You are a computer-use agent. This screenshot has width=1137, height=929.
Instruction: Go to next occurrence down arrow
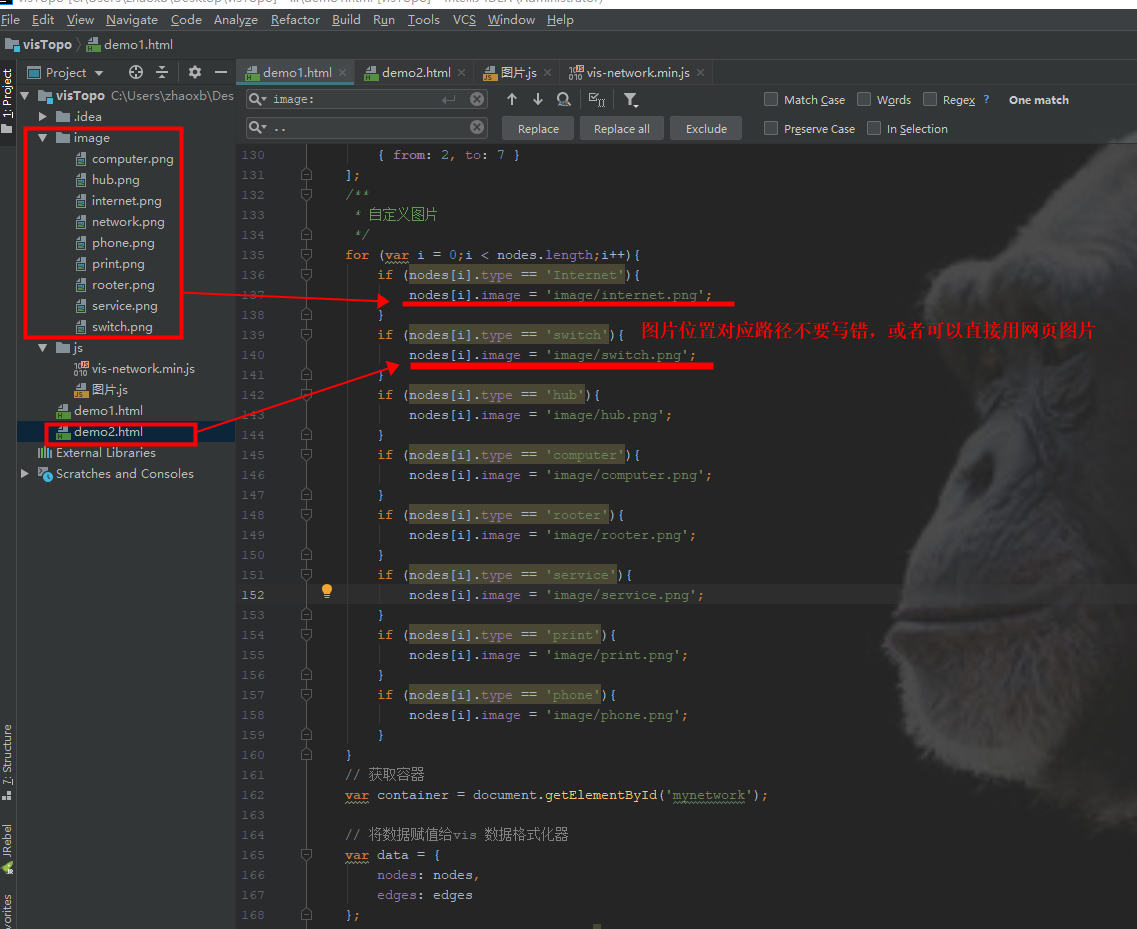coord(537,99)
